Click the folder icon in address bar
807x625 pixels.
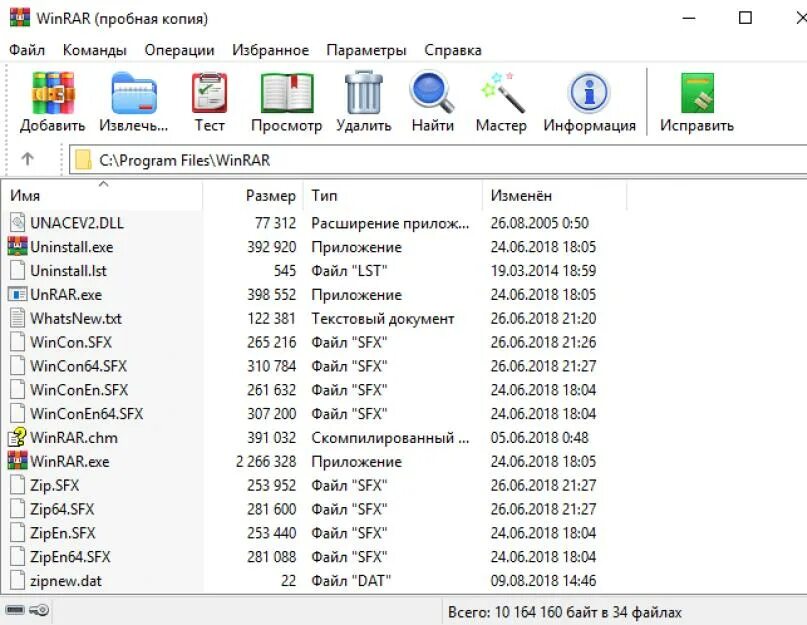point(83,160)
